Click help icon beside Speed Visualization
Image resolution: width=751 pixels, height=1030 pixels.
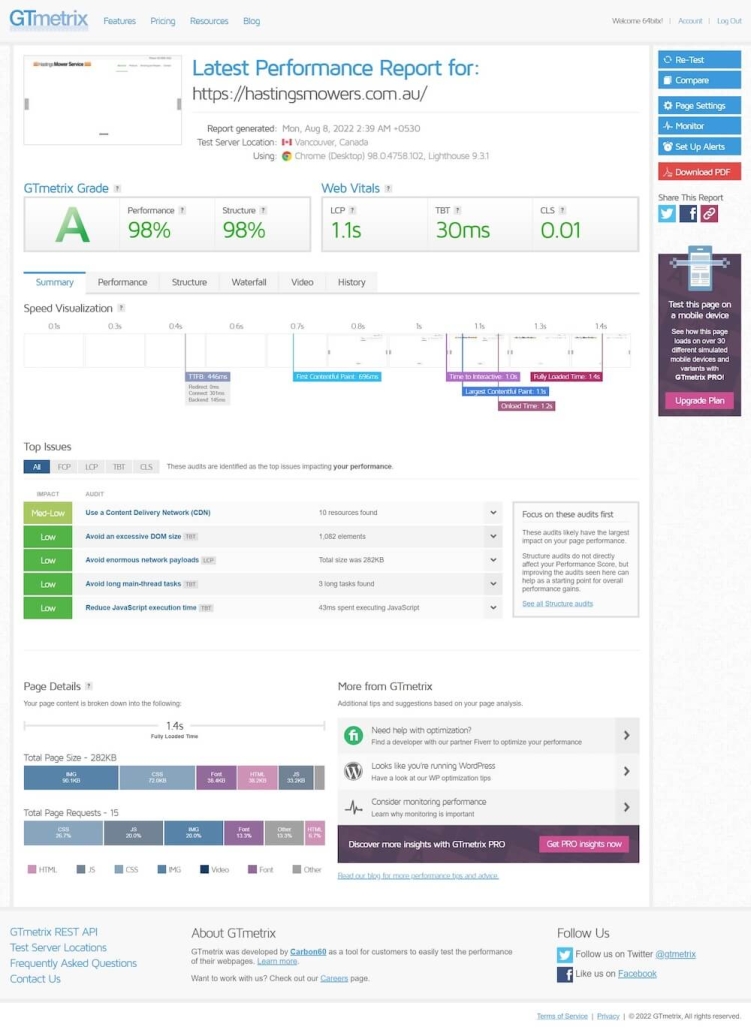click(x=121, y=308)
